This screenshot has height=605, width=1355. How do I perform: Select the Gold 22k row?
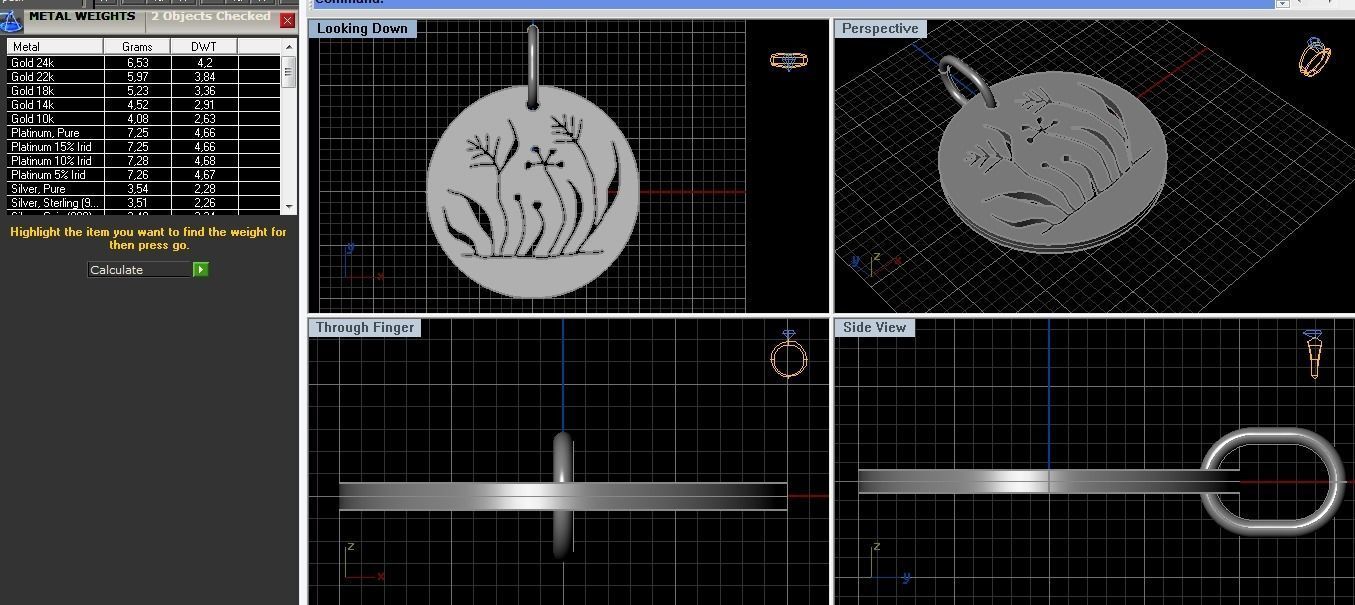tap(144, 76)
